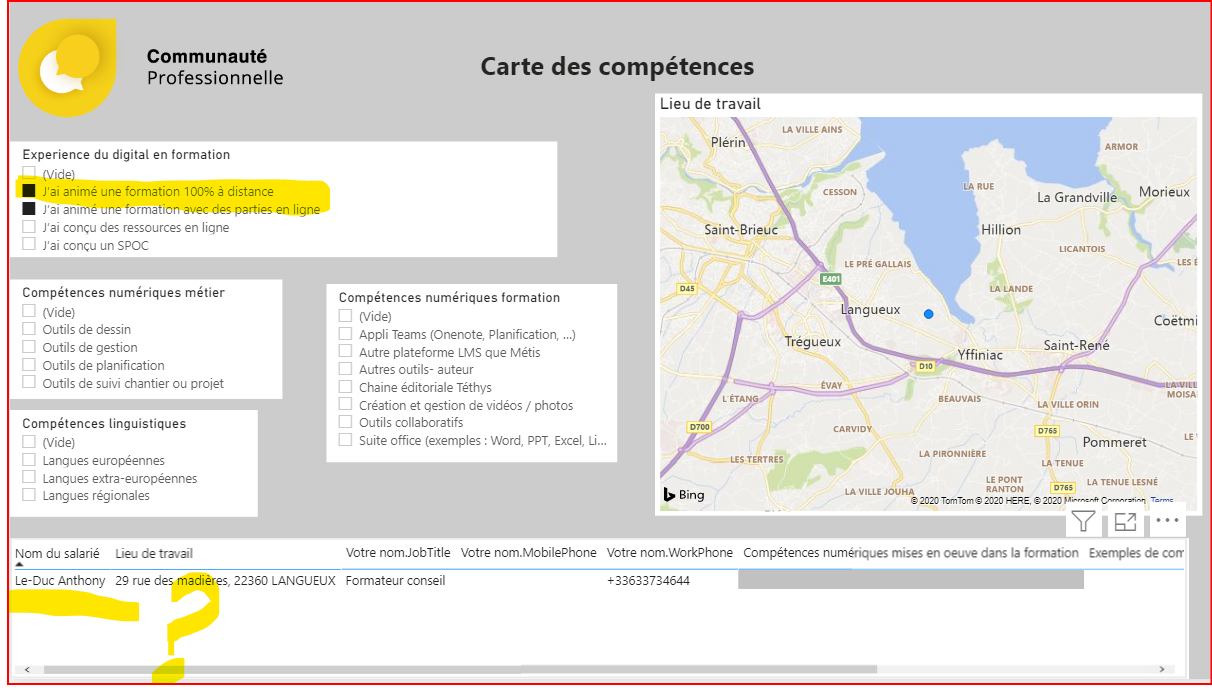Check Chaine éditoriale Téthys
Image resolution: width=1212 pixels, height=692 pixels.
click(x=345, y=387)
